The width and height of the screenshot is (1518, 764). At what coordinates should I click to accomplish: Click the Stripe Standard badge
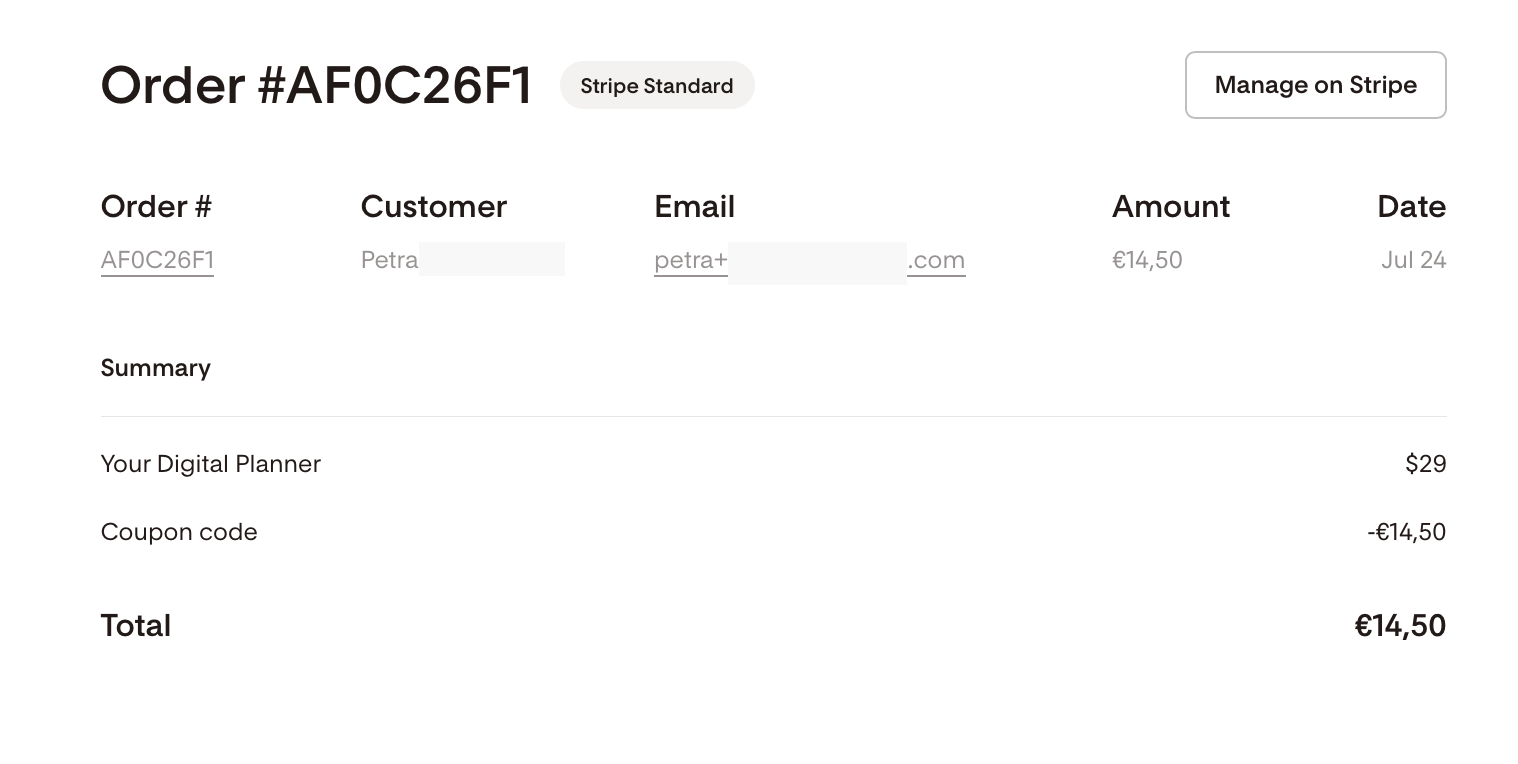pos(657,85)
